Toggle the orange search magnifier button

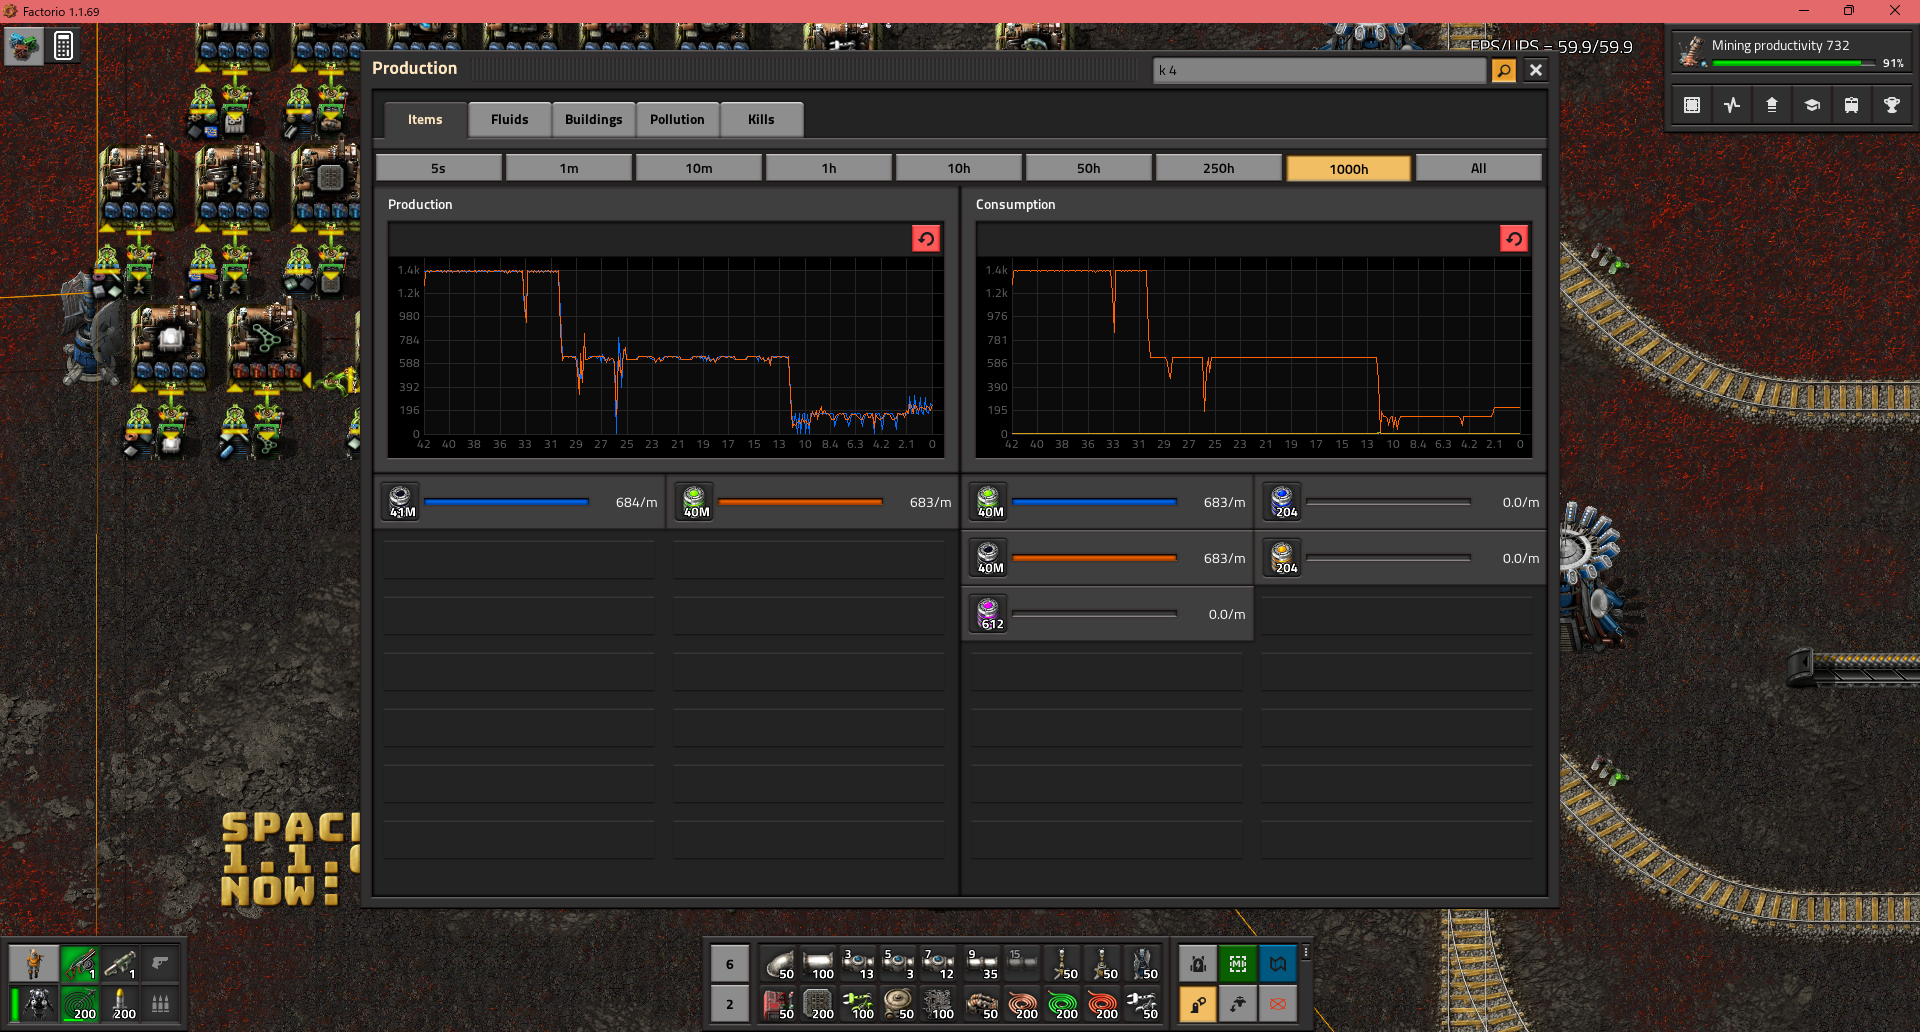pos(1504,70)
